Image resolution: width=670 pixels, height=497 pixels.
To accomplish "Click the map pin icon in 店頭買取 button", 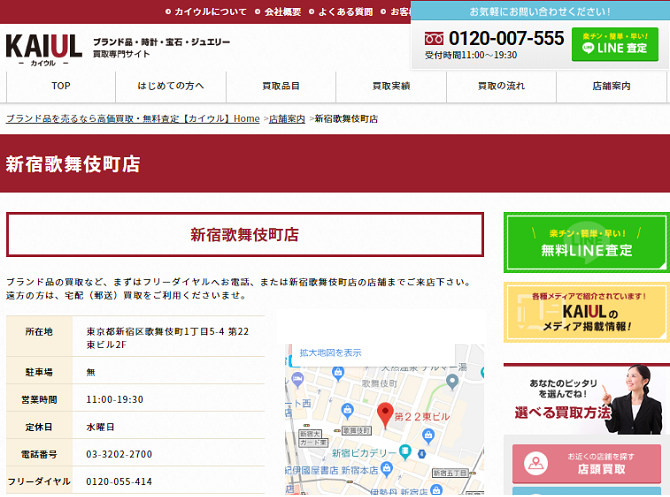I will pos(536,463).
